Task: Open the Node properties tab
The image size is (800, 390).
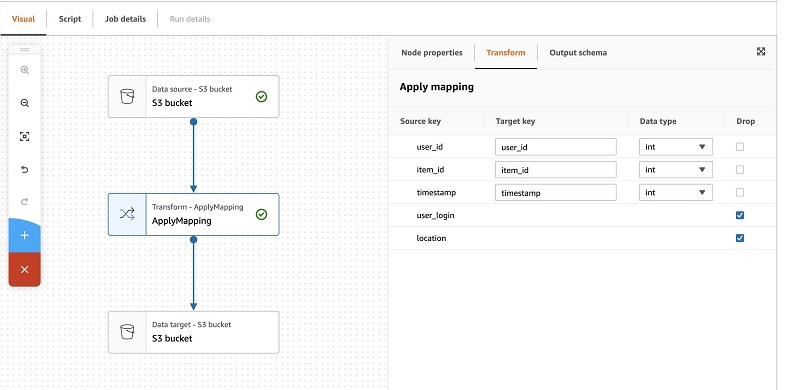Action: (x=432, y=53)
